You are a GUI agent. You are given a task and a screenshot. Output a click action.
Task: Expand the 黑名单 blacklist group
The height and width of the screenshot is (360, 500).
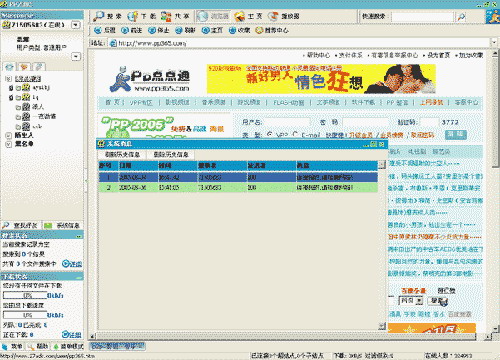(8, 144)
